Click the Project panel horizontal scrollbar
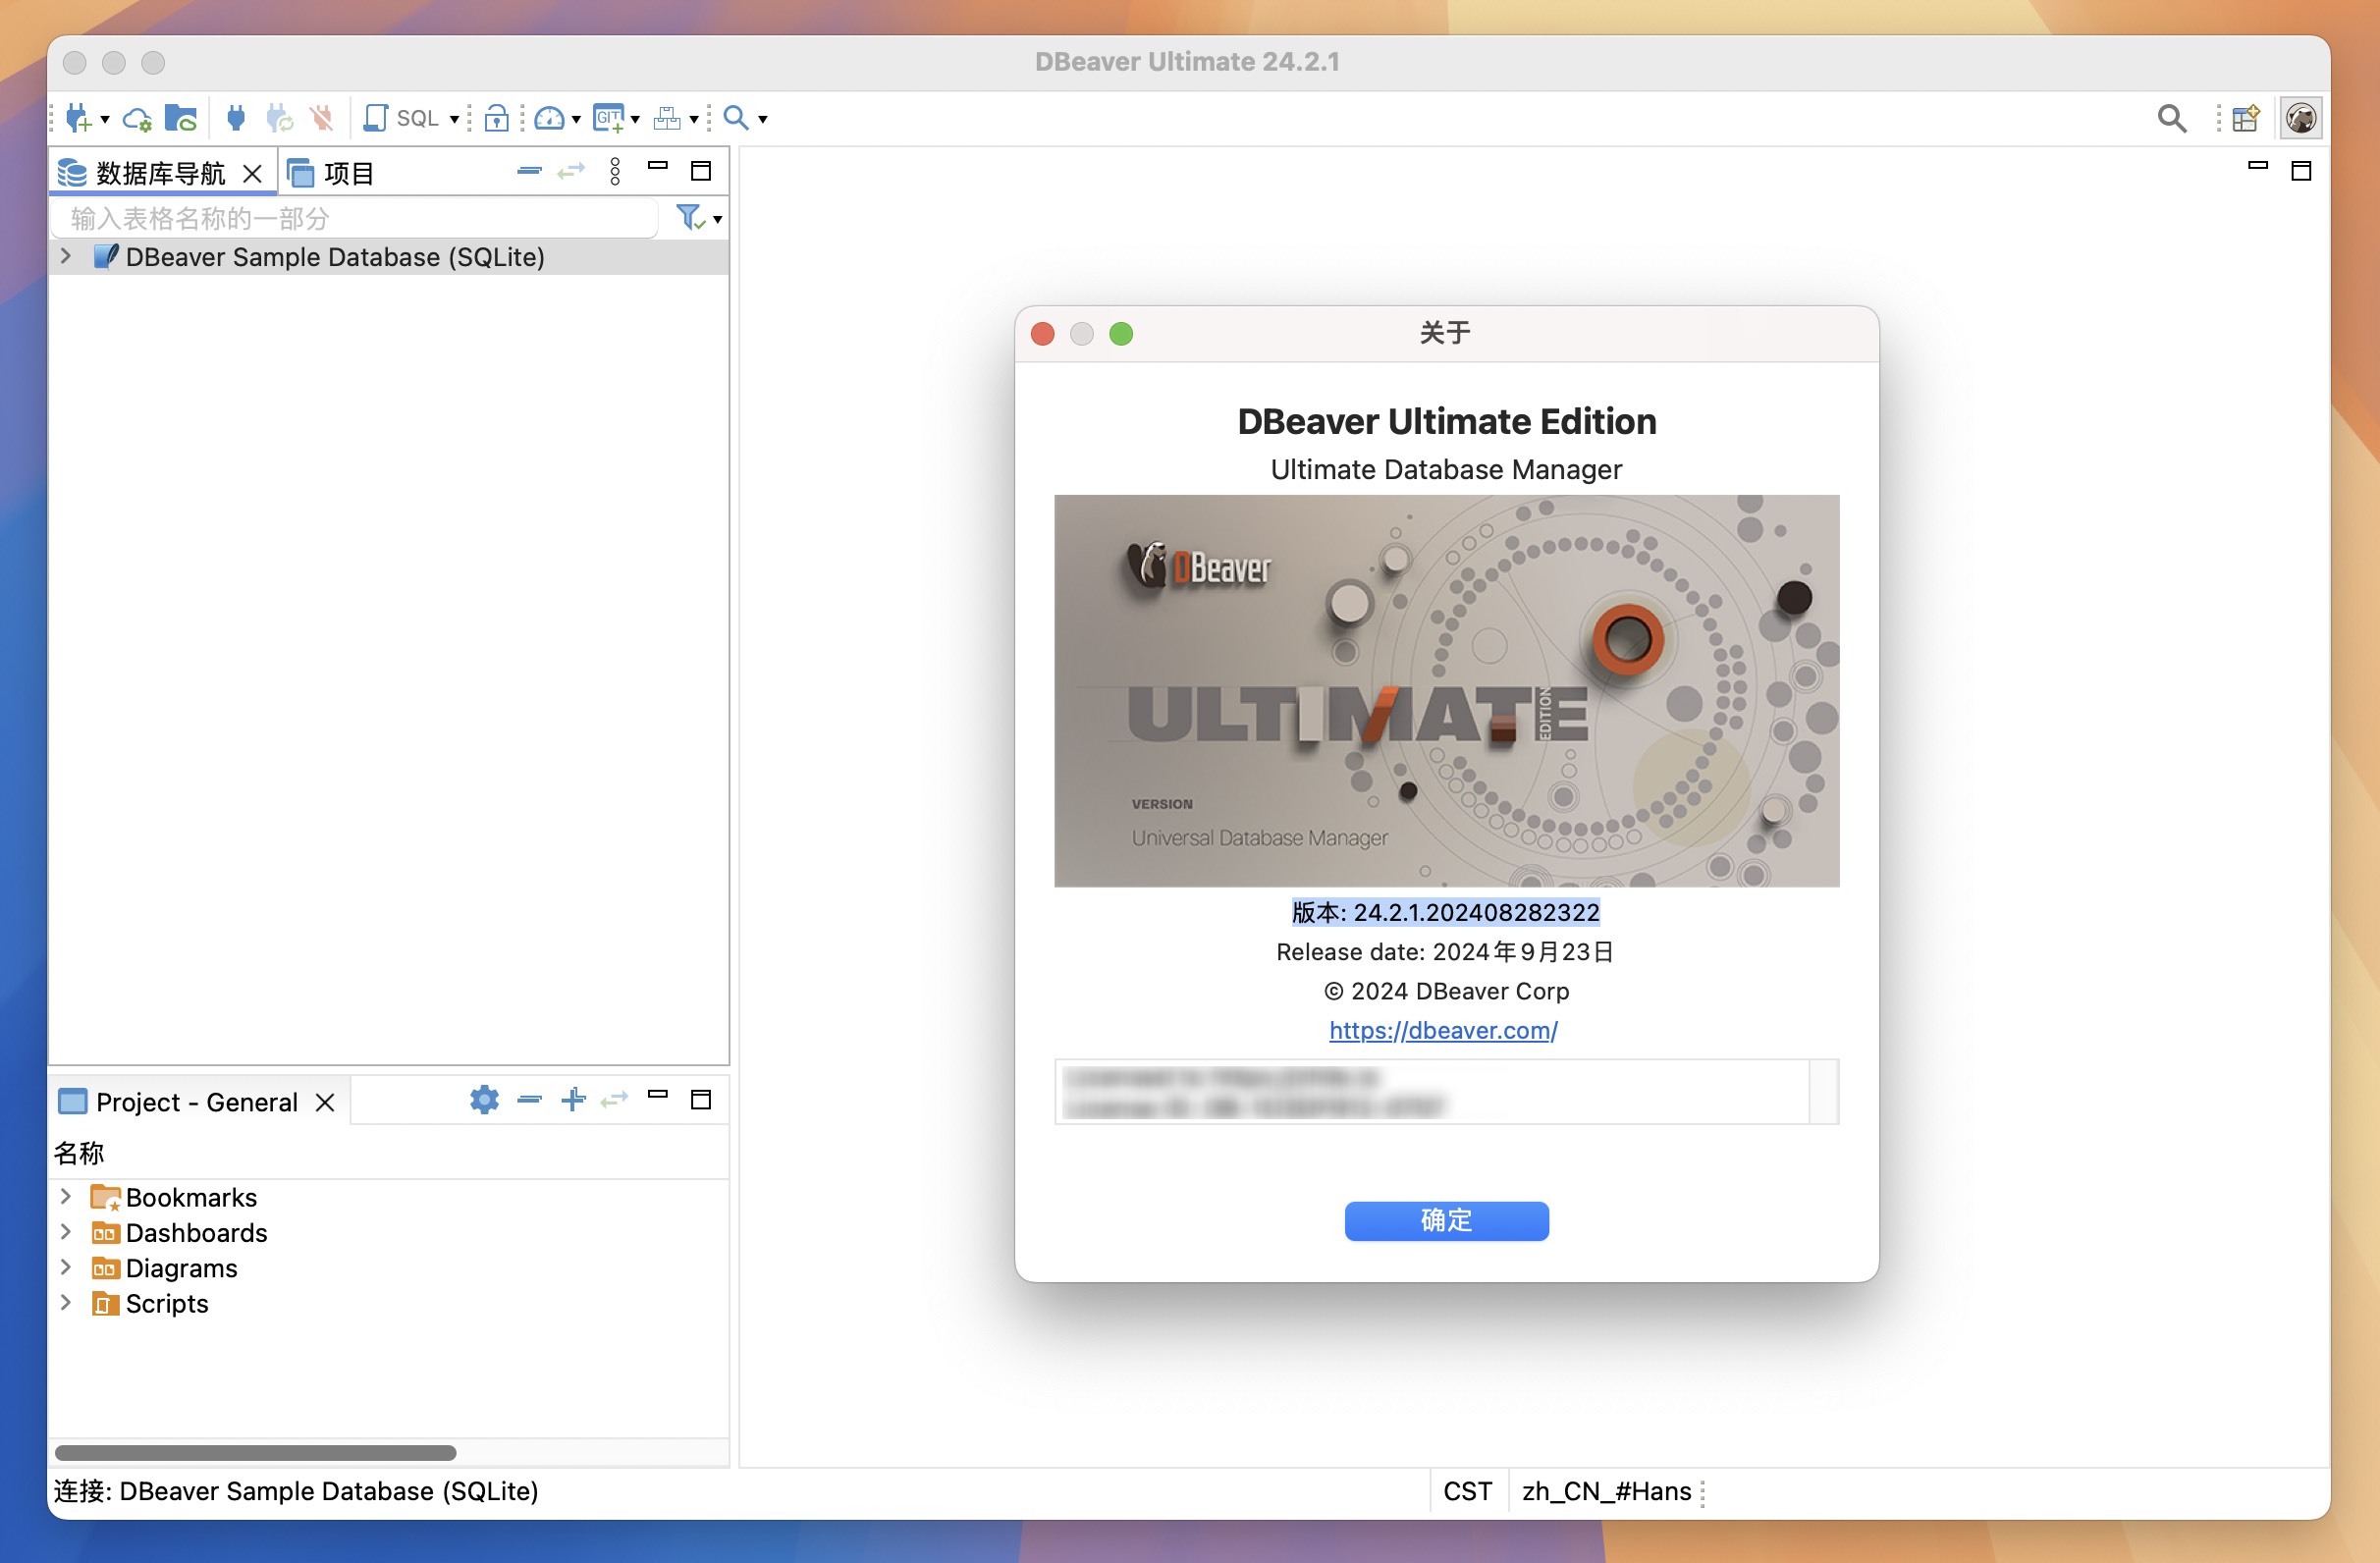This screenshot has width=2380, height=1563. [x=255, y=1452]
